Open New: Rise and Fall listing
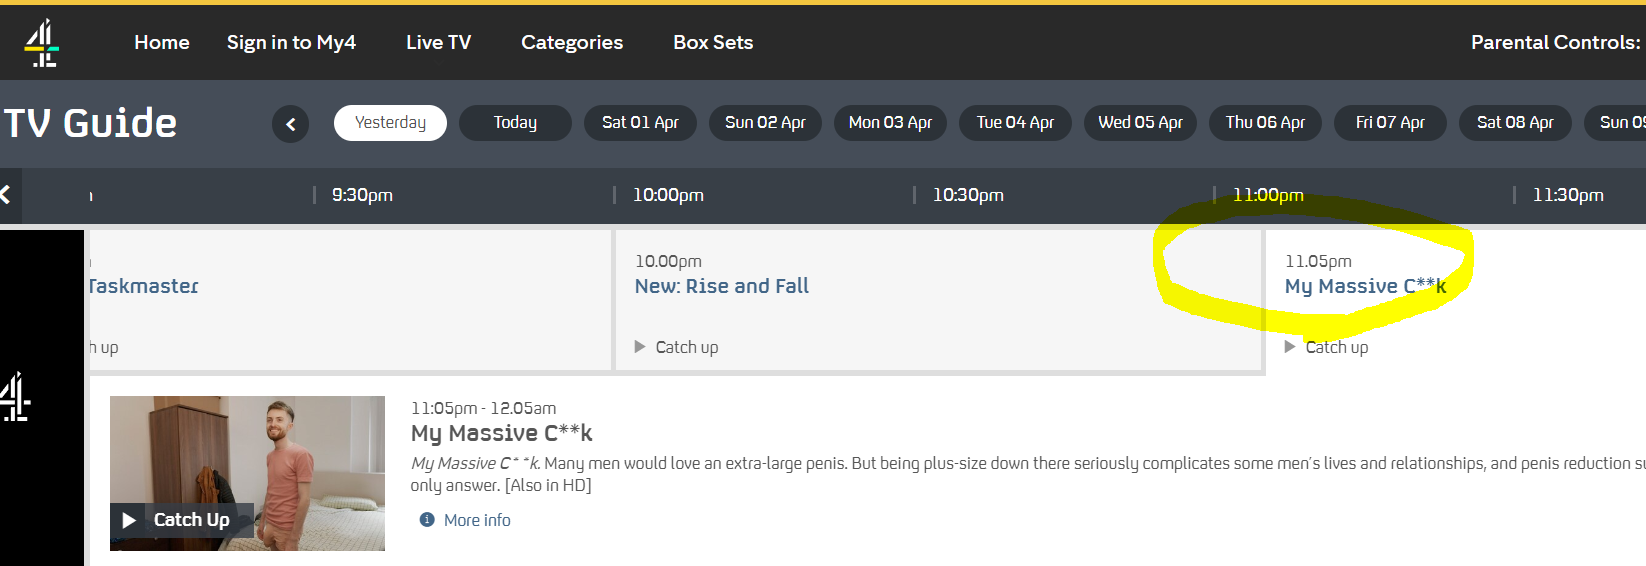1646x566 pixels. [x=722, y=286]
